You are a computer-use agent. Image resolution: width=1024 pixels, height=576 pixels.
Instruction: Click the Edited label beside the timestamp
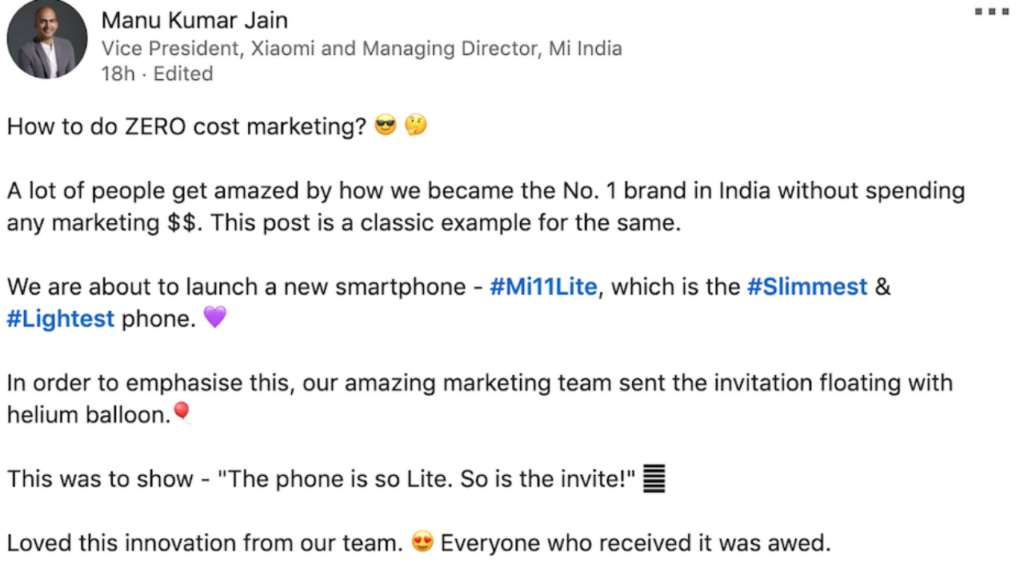tap(183, 73)
